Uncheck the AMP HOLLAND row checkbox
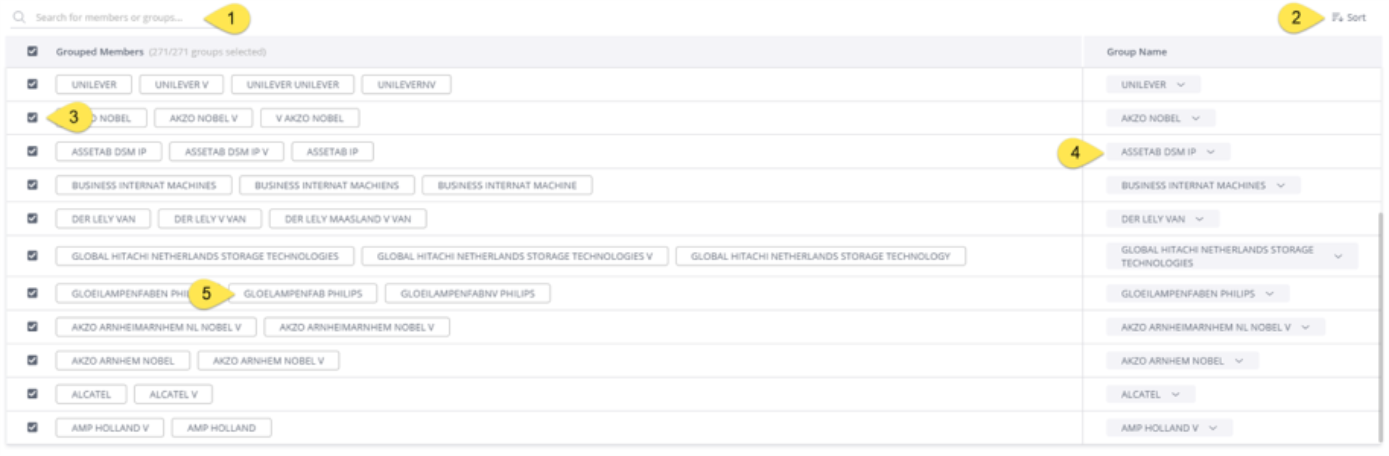 [x=33, y=426]
